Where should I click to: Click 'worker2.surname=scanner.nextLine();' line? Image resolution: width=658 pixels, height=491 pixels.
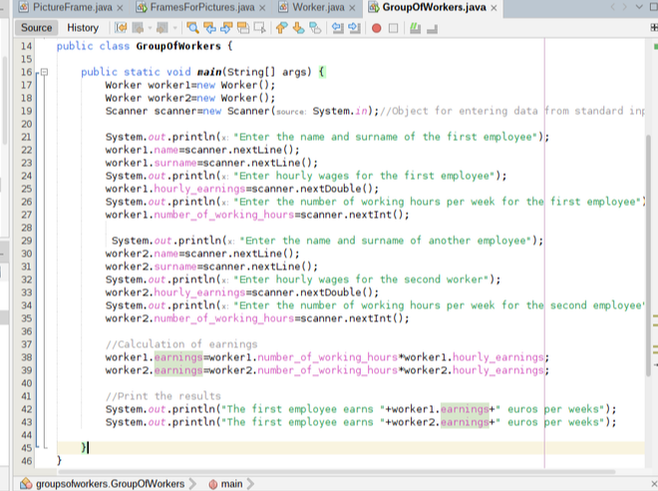(212, 266)
